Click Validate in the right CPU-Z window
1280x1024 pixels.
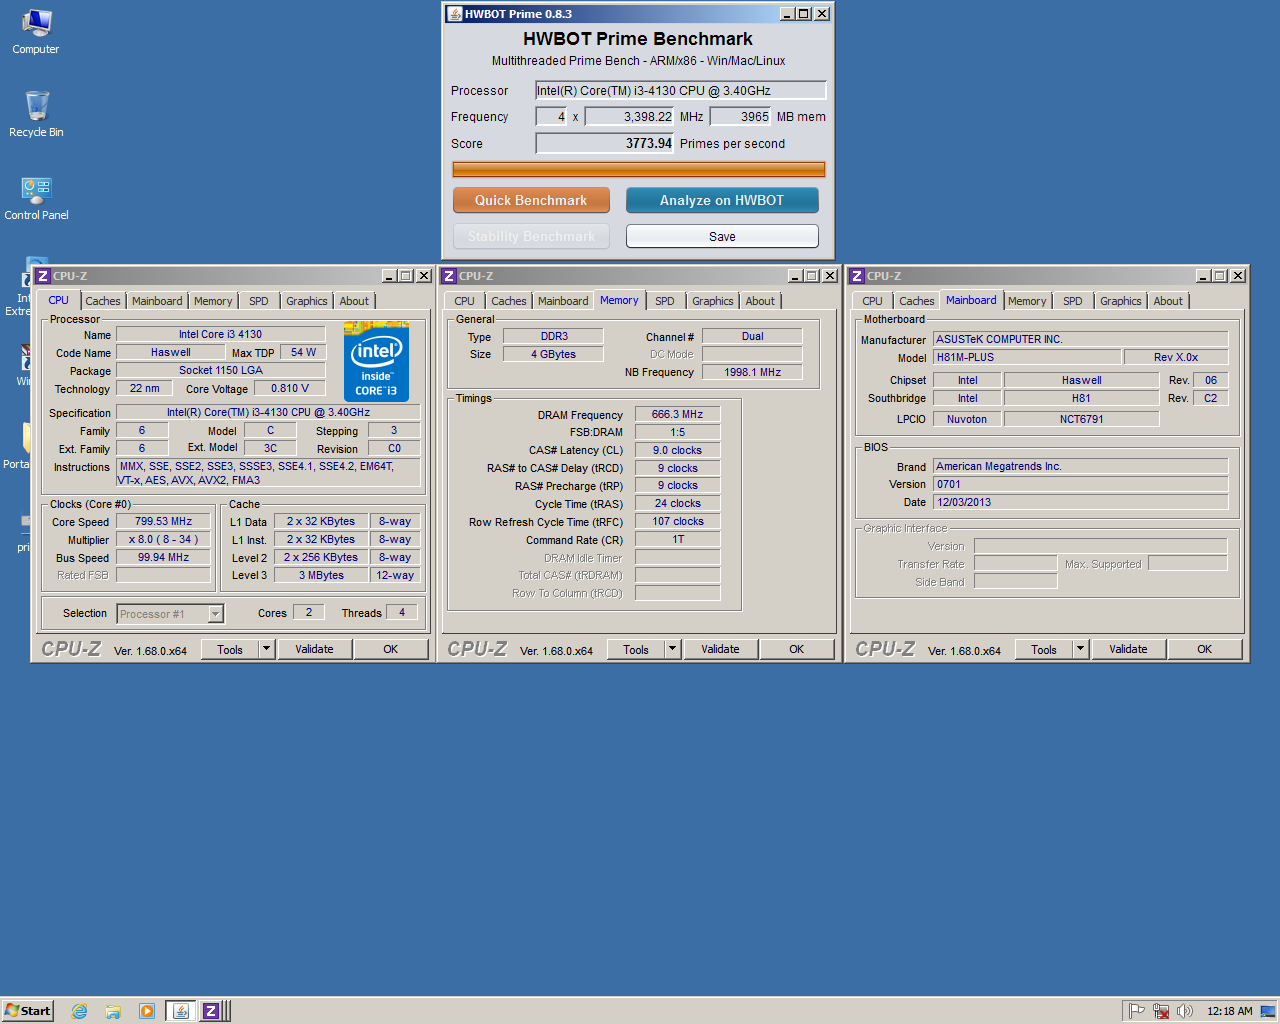(x=1128, y=649)
